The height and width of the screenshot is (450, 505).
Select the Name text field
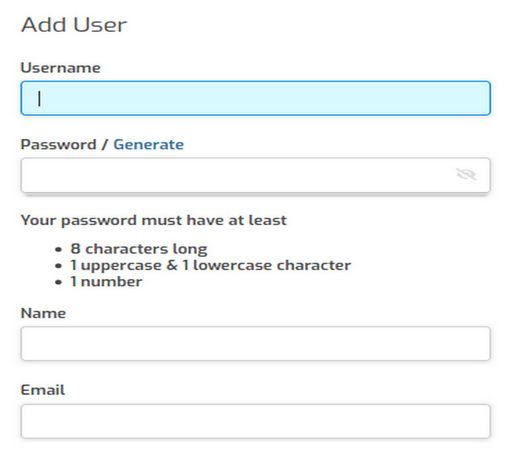(x=256, y=344)
